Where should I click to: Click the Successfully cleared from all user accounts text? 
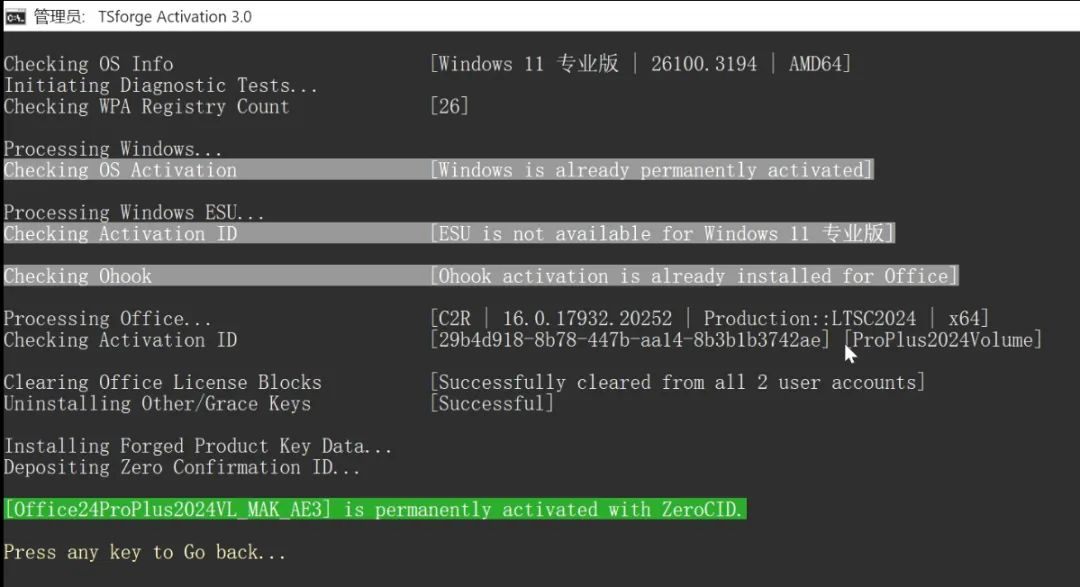click(x=677, y=383)
